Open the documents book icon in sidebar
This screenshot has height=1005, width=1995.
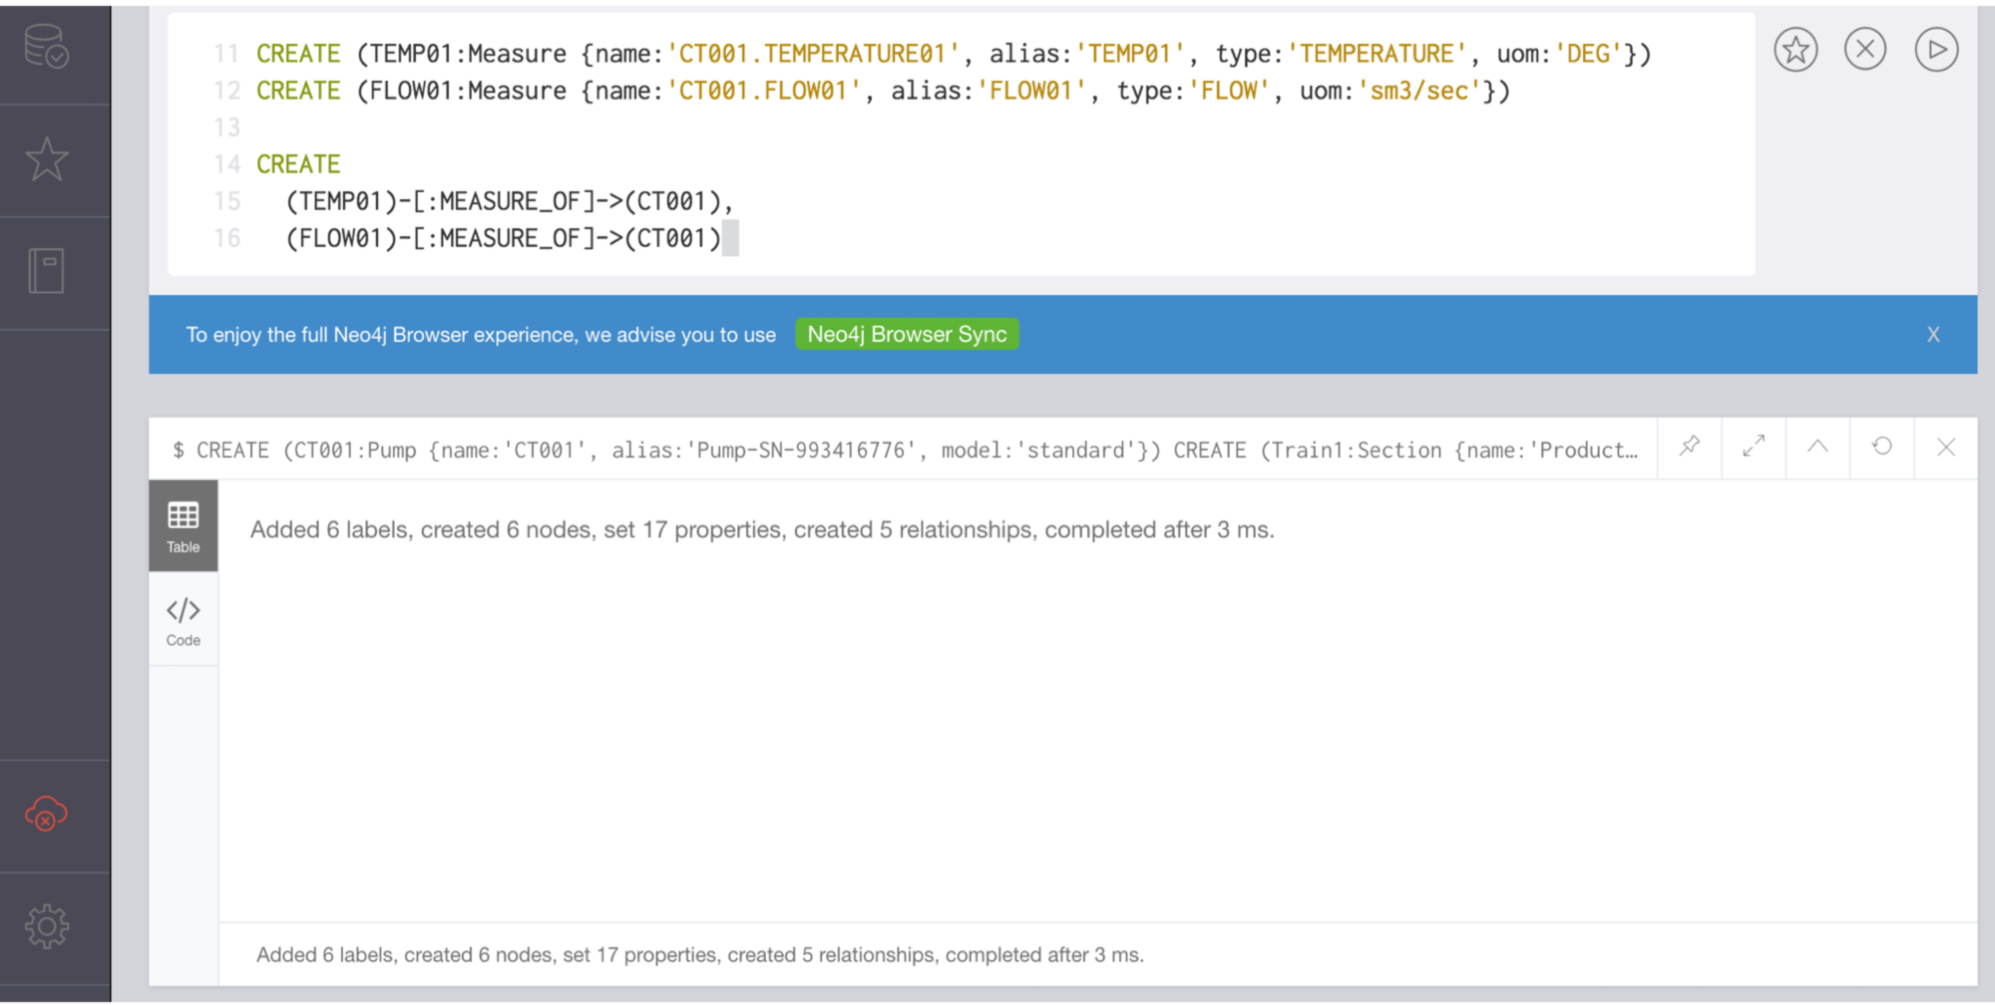[46, 271]
